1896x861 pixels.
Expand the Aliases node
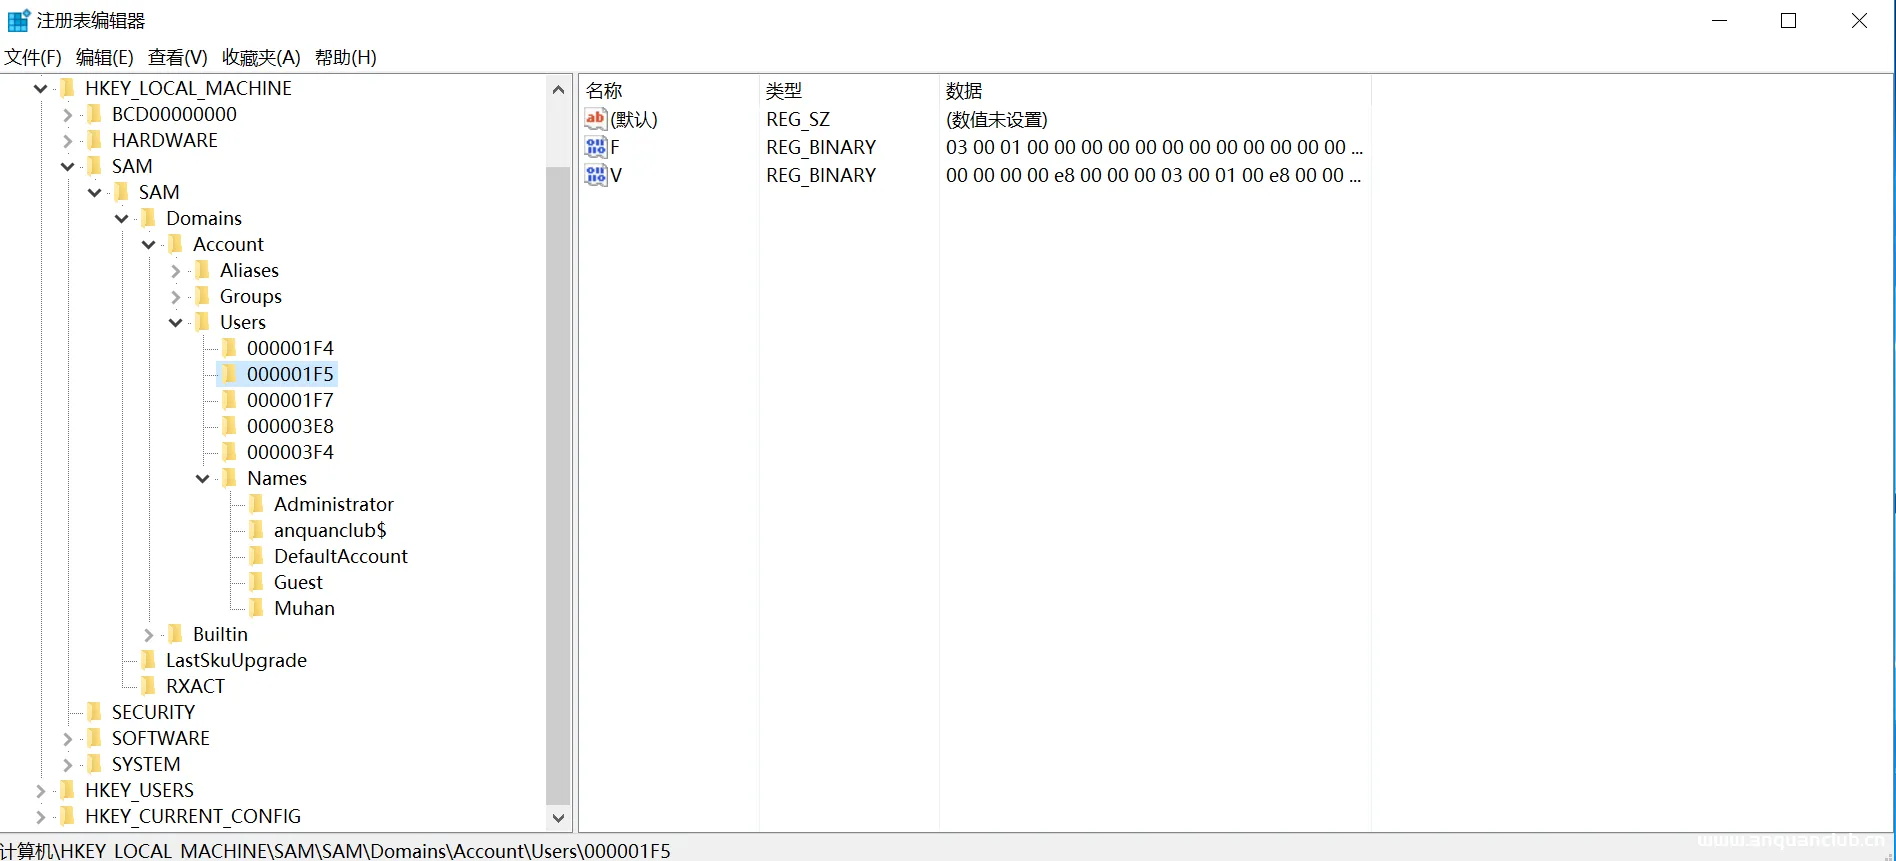pyautogui.click(x=176, y=270)
